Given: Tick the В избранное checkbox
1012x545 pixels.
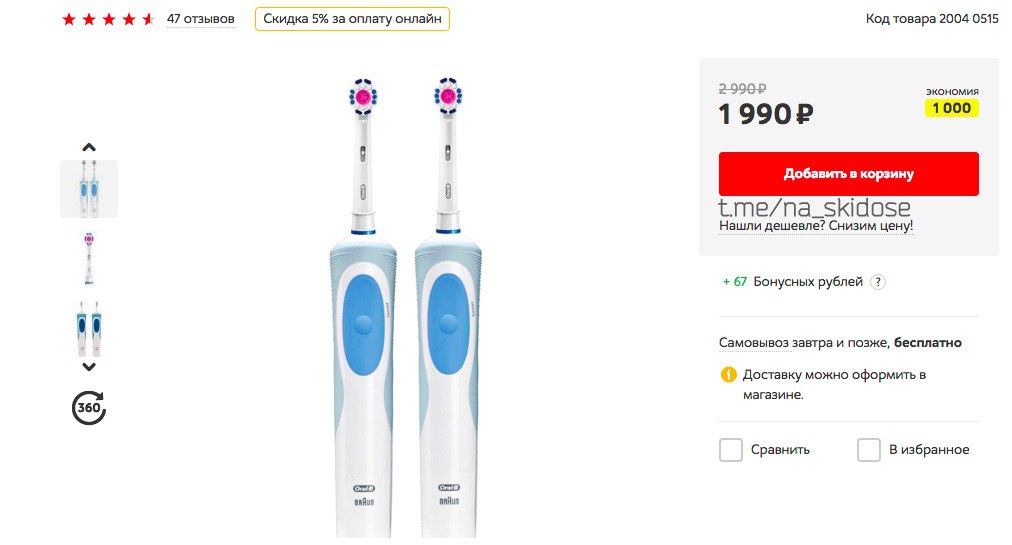Looking at the screenshot, I should coord(869,450).
